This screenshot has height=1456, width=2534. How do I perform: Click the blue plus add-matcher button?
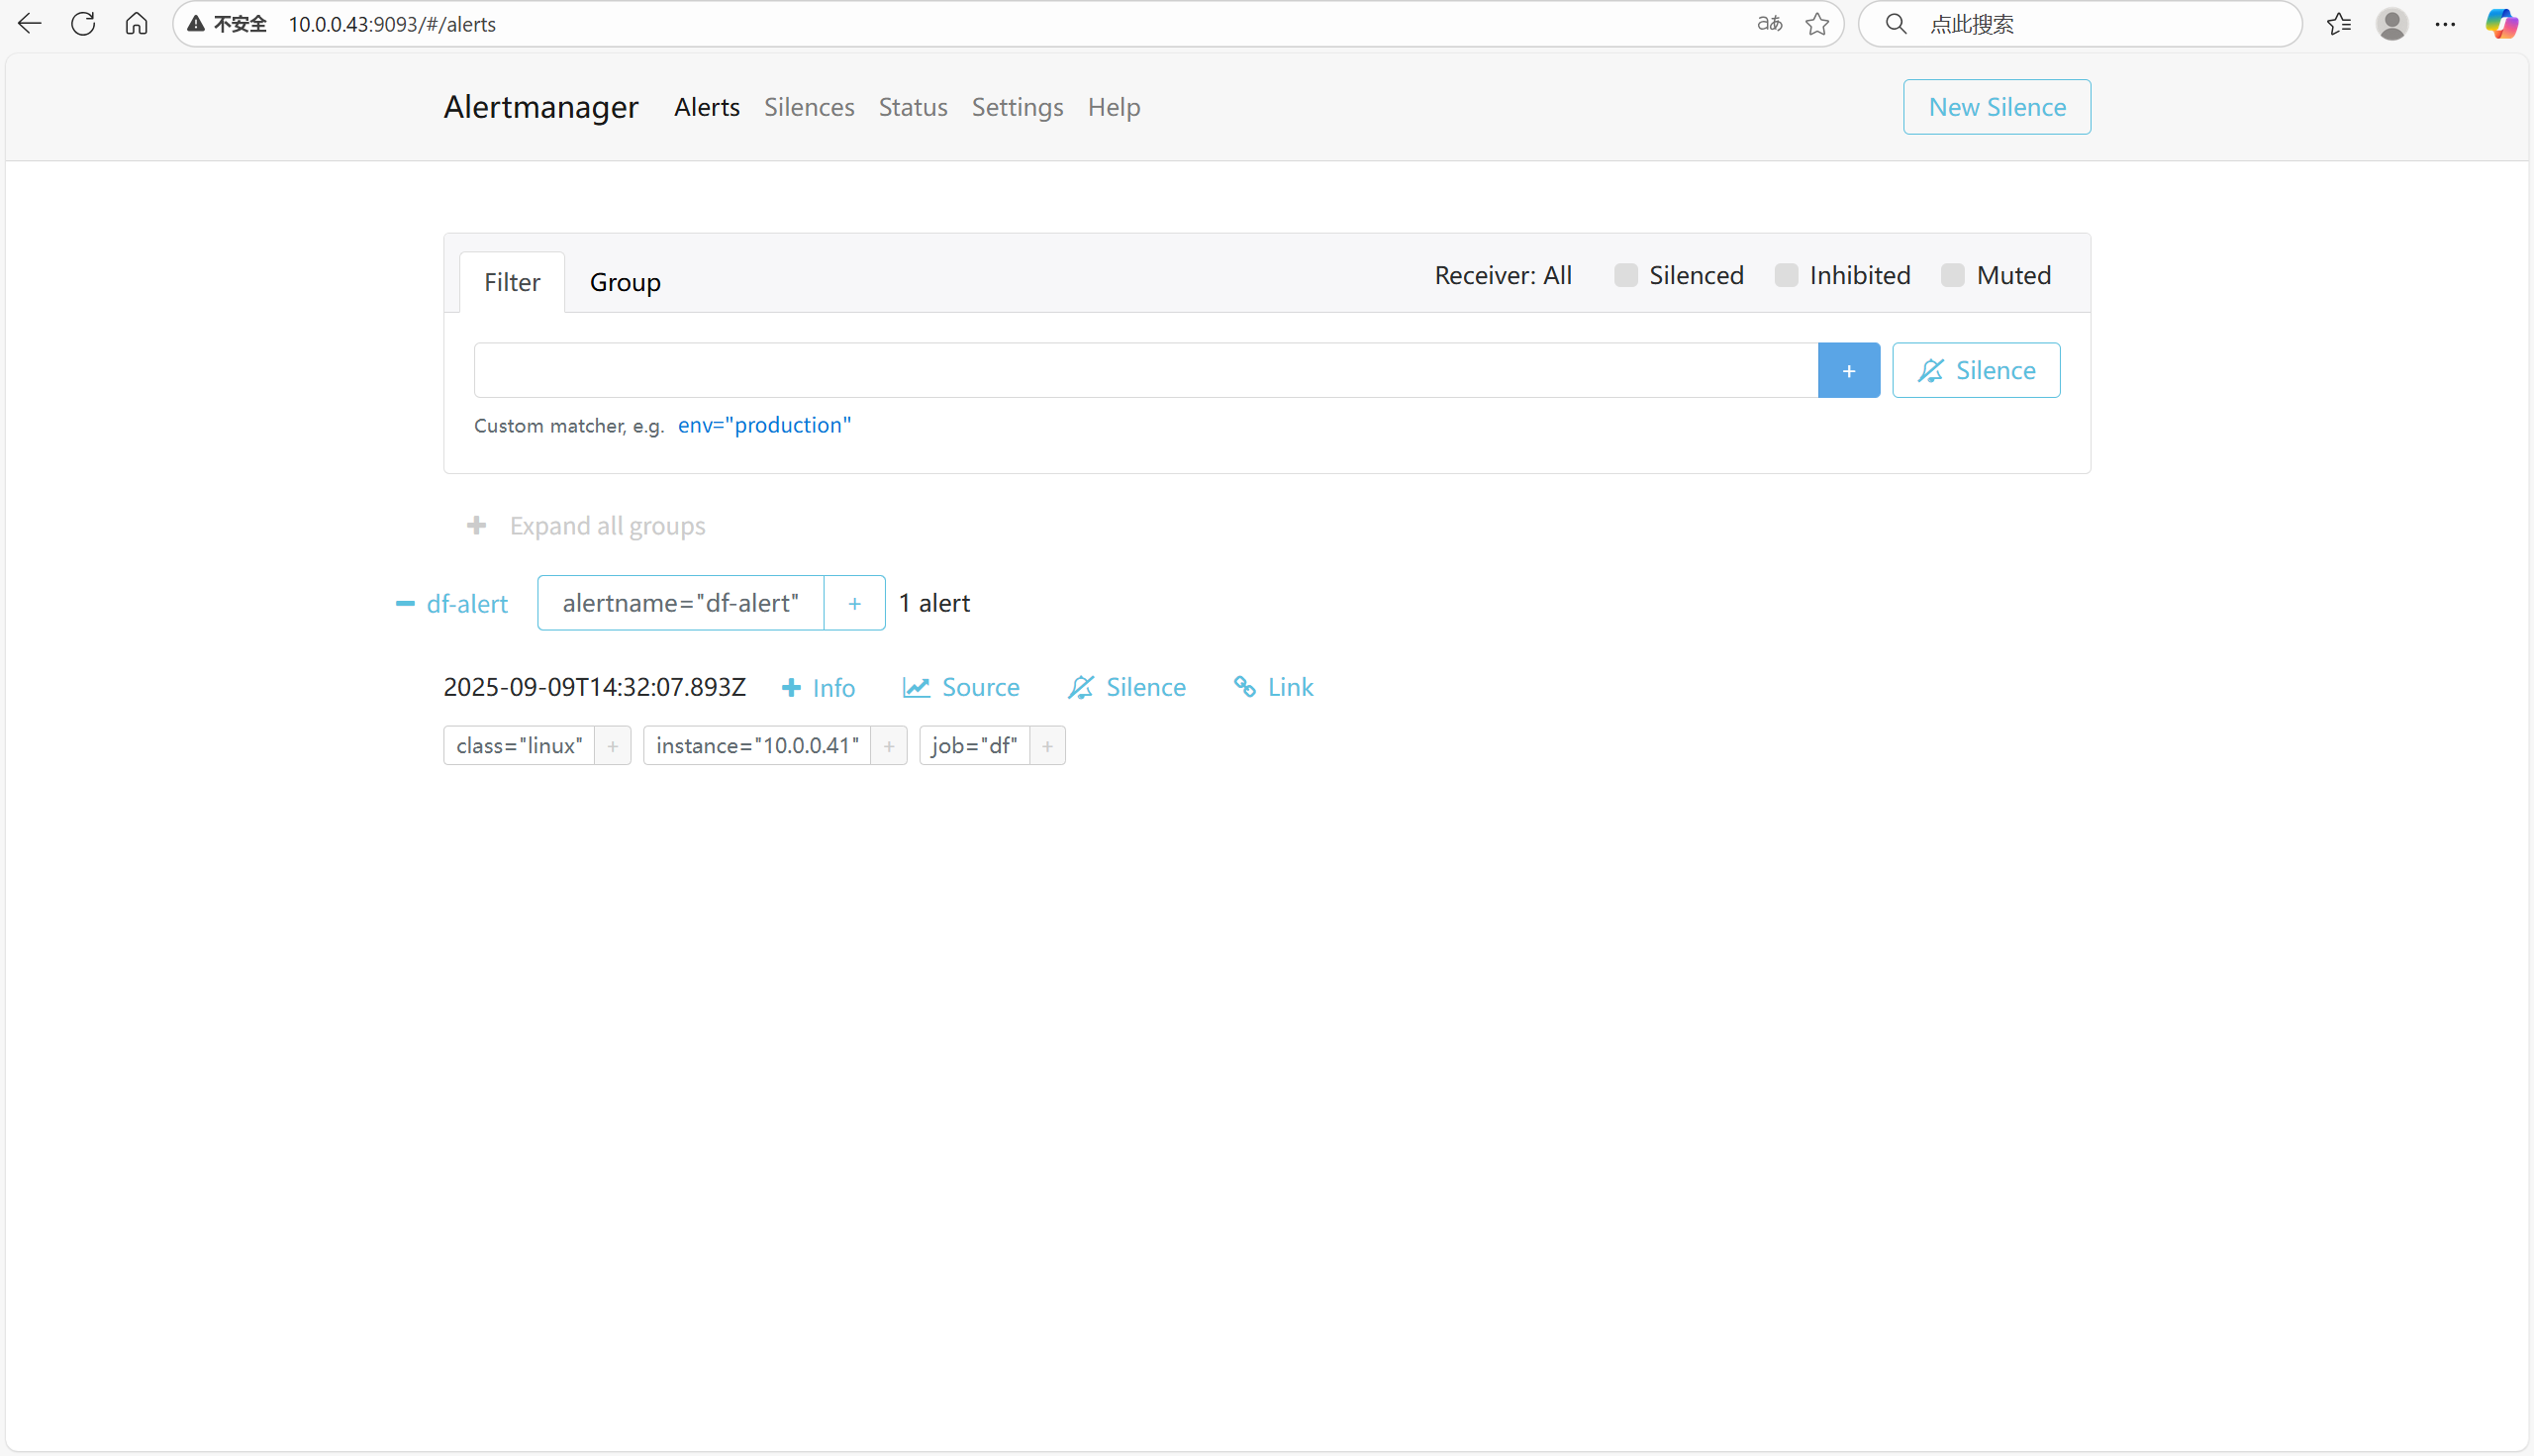pyautogui.click(x=1848, y=371)
